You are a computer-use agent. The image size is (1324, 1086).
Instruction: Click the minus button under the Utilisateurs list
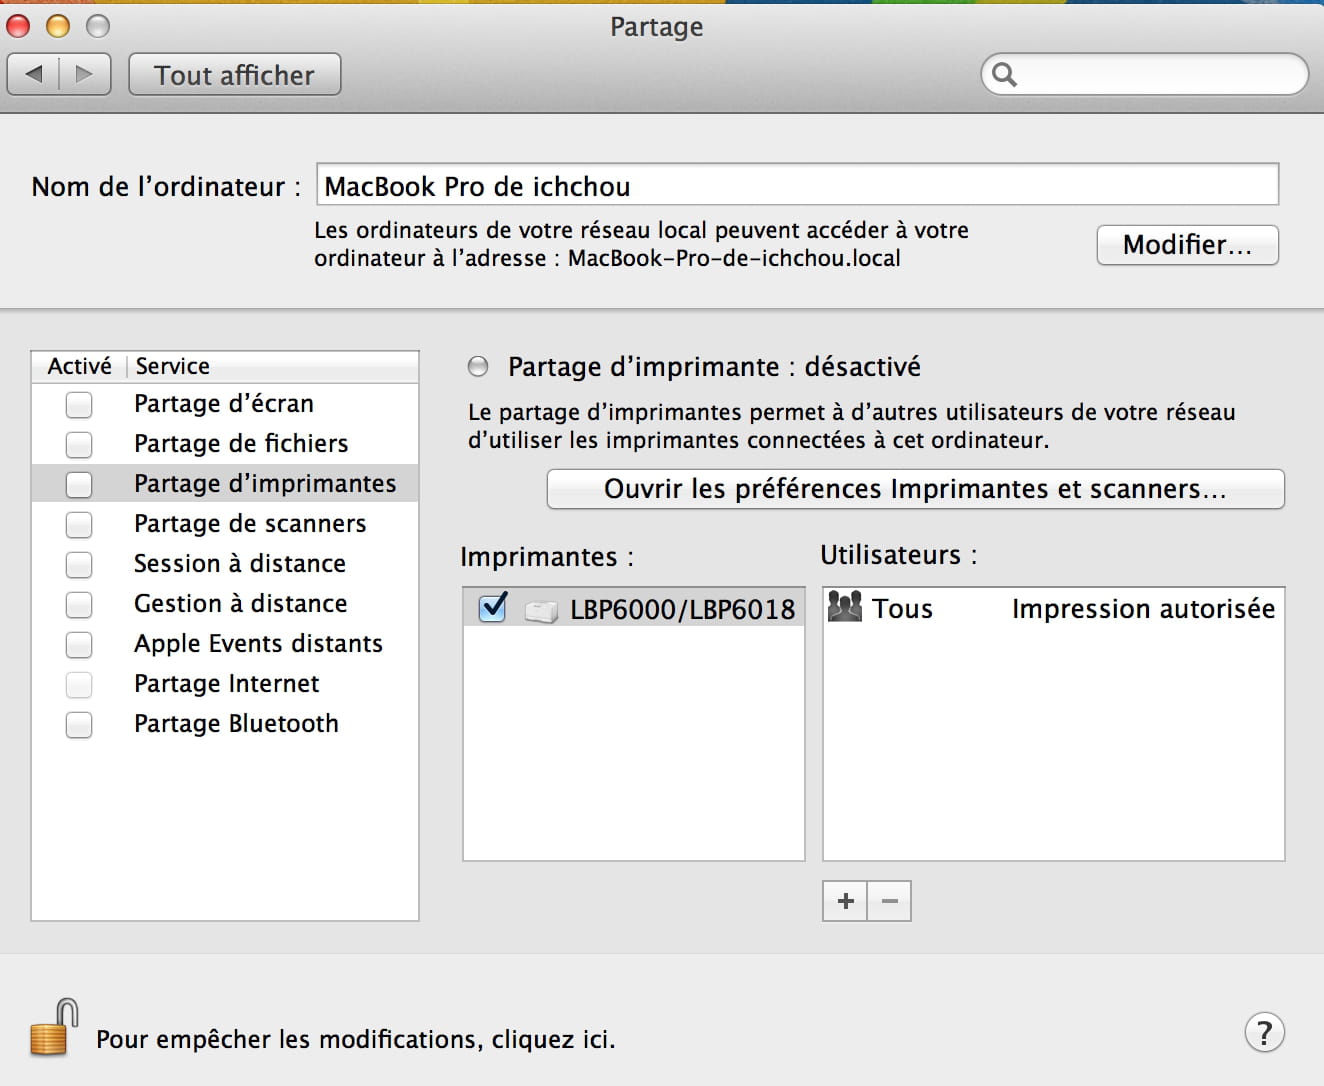pyautogui.click(x=889, y=901)
